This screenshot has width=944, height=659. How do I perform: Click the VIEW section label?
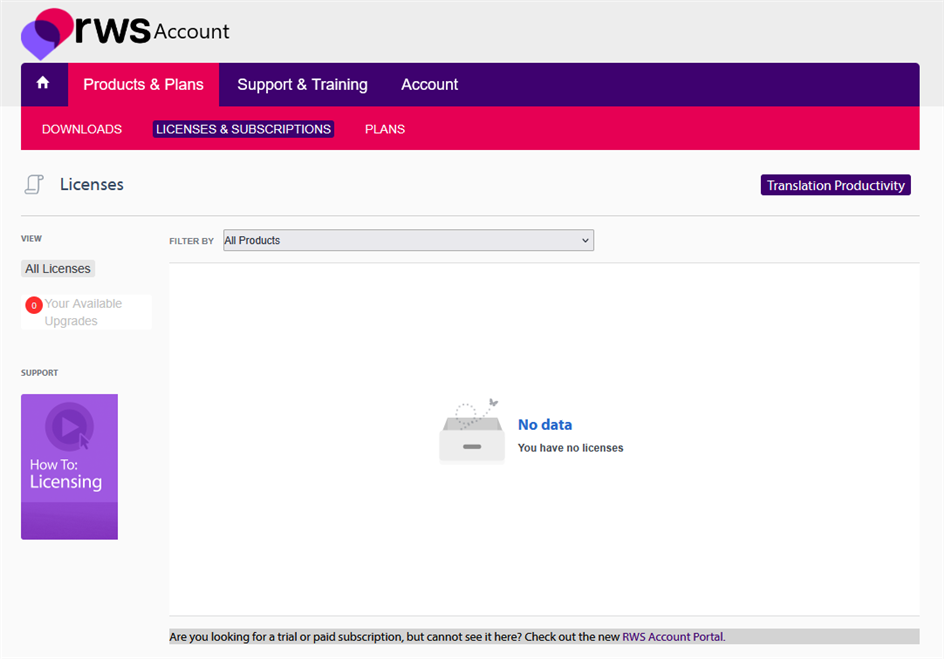click(x=31, y=238)
